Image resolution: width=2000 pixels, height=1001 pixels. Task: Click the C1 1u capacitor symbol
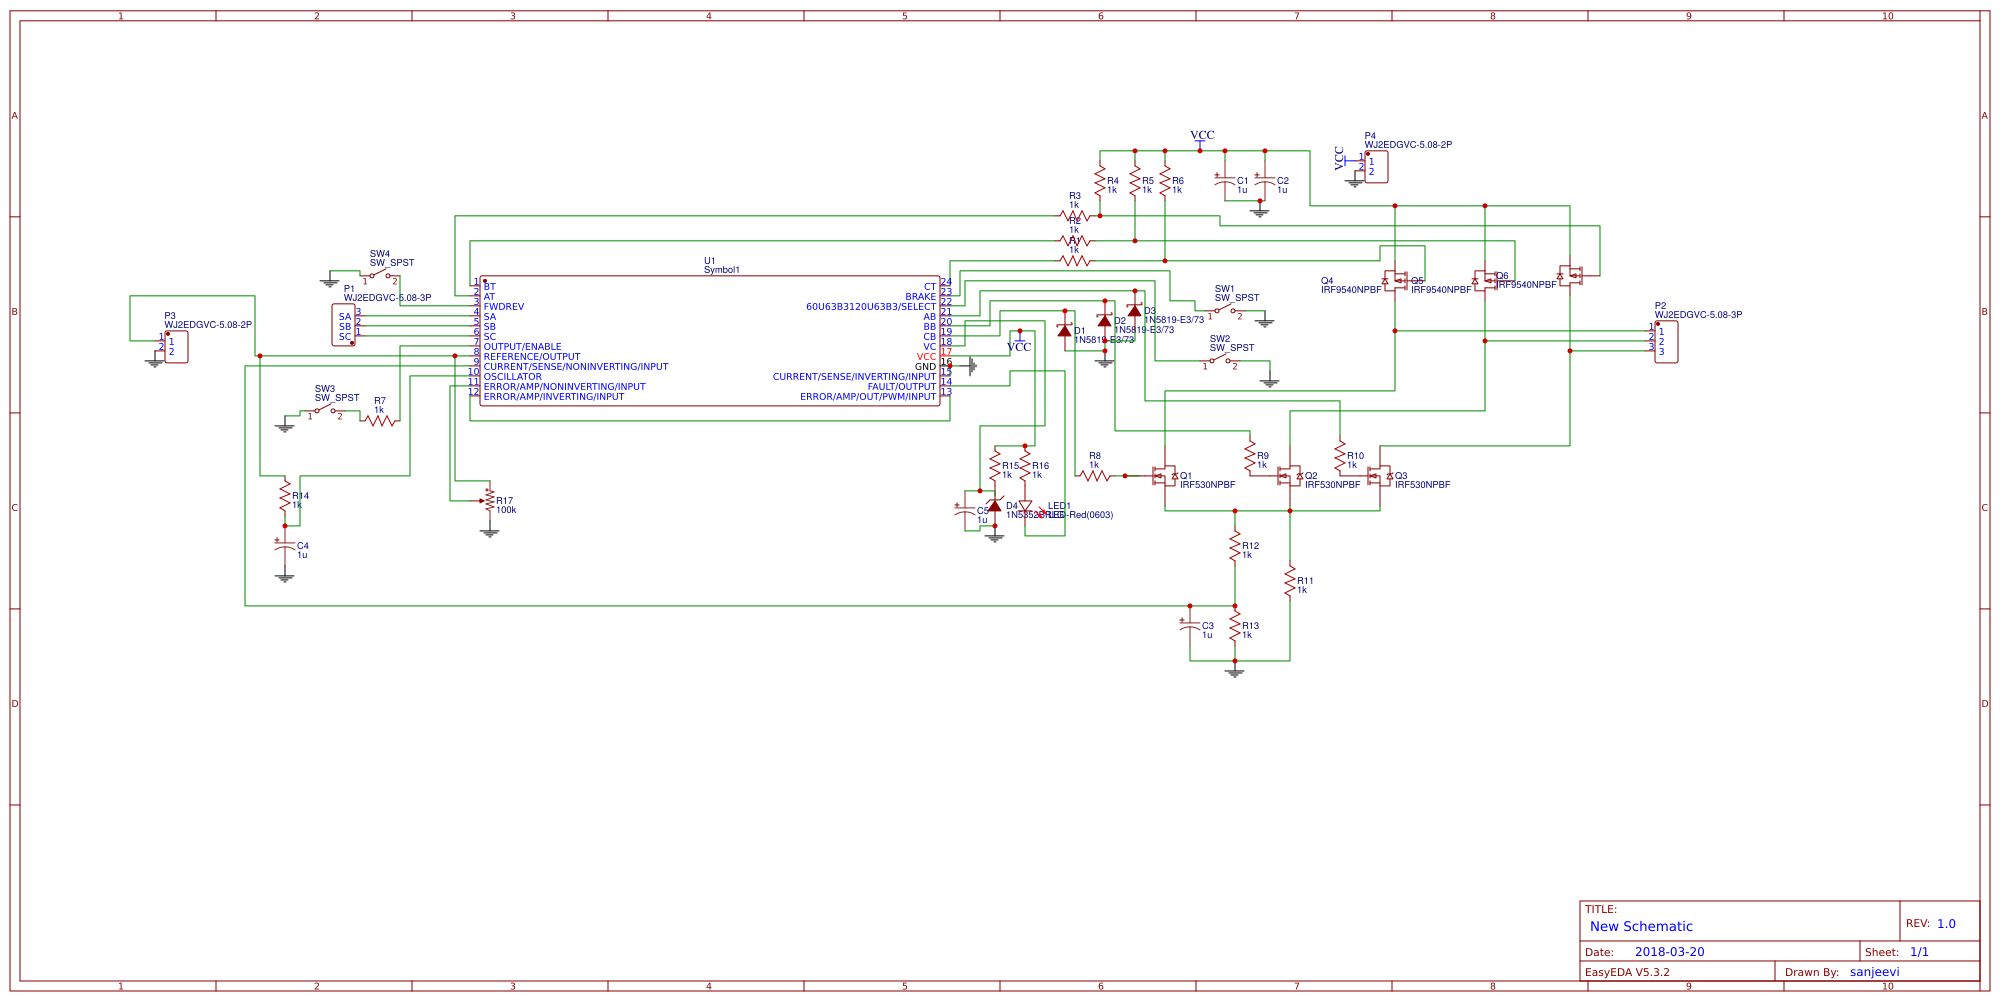(1227, 182)
